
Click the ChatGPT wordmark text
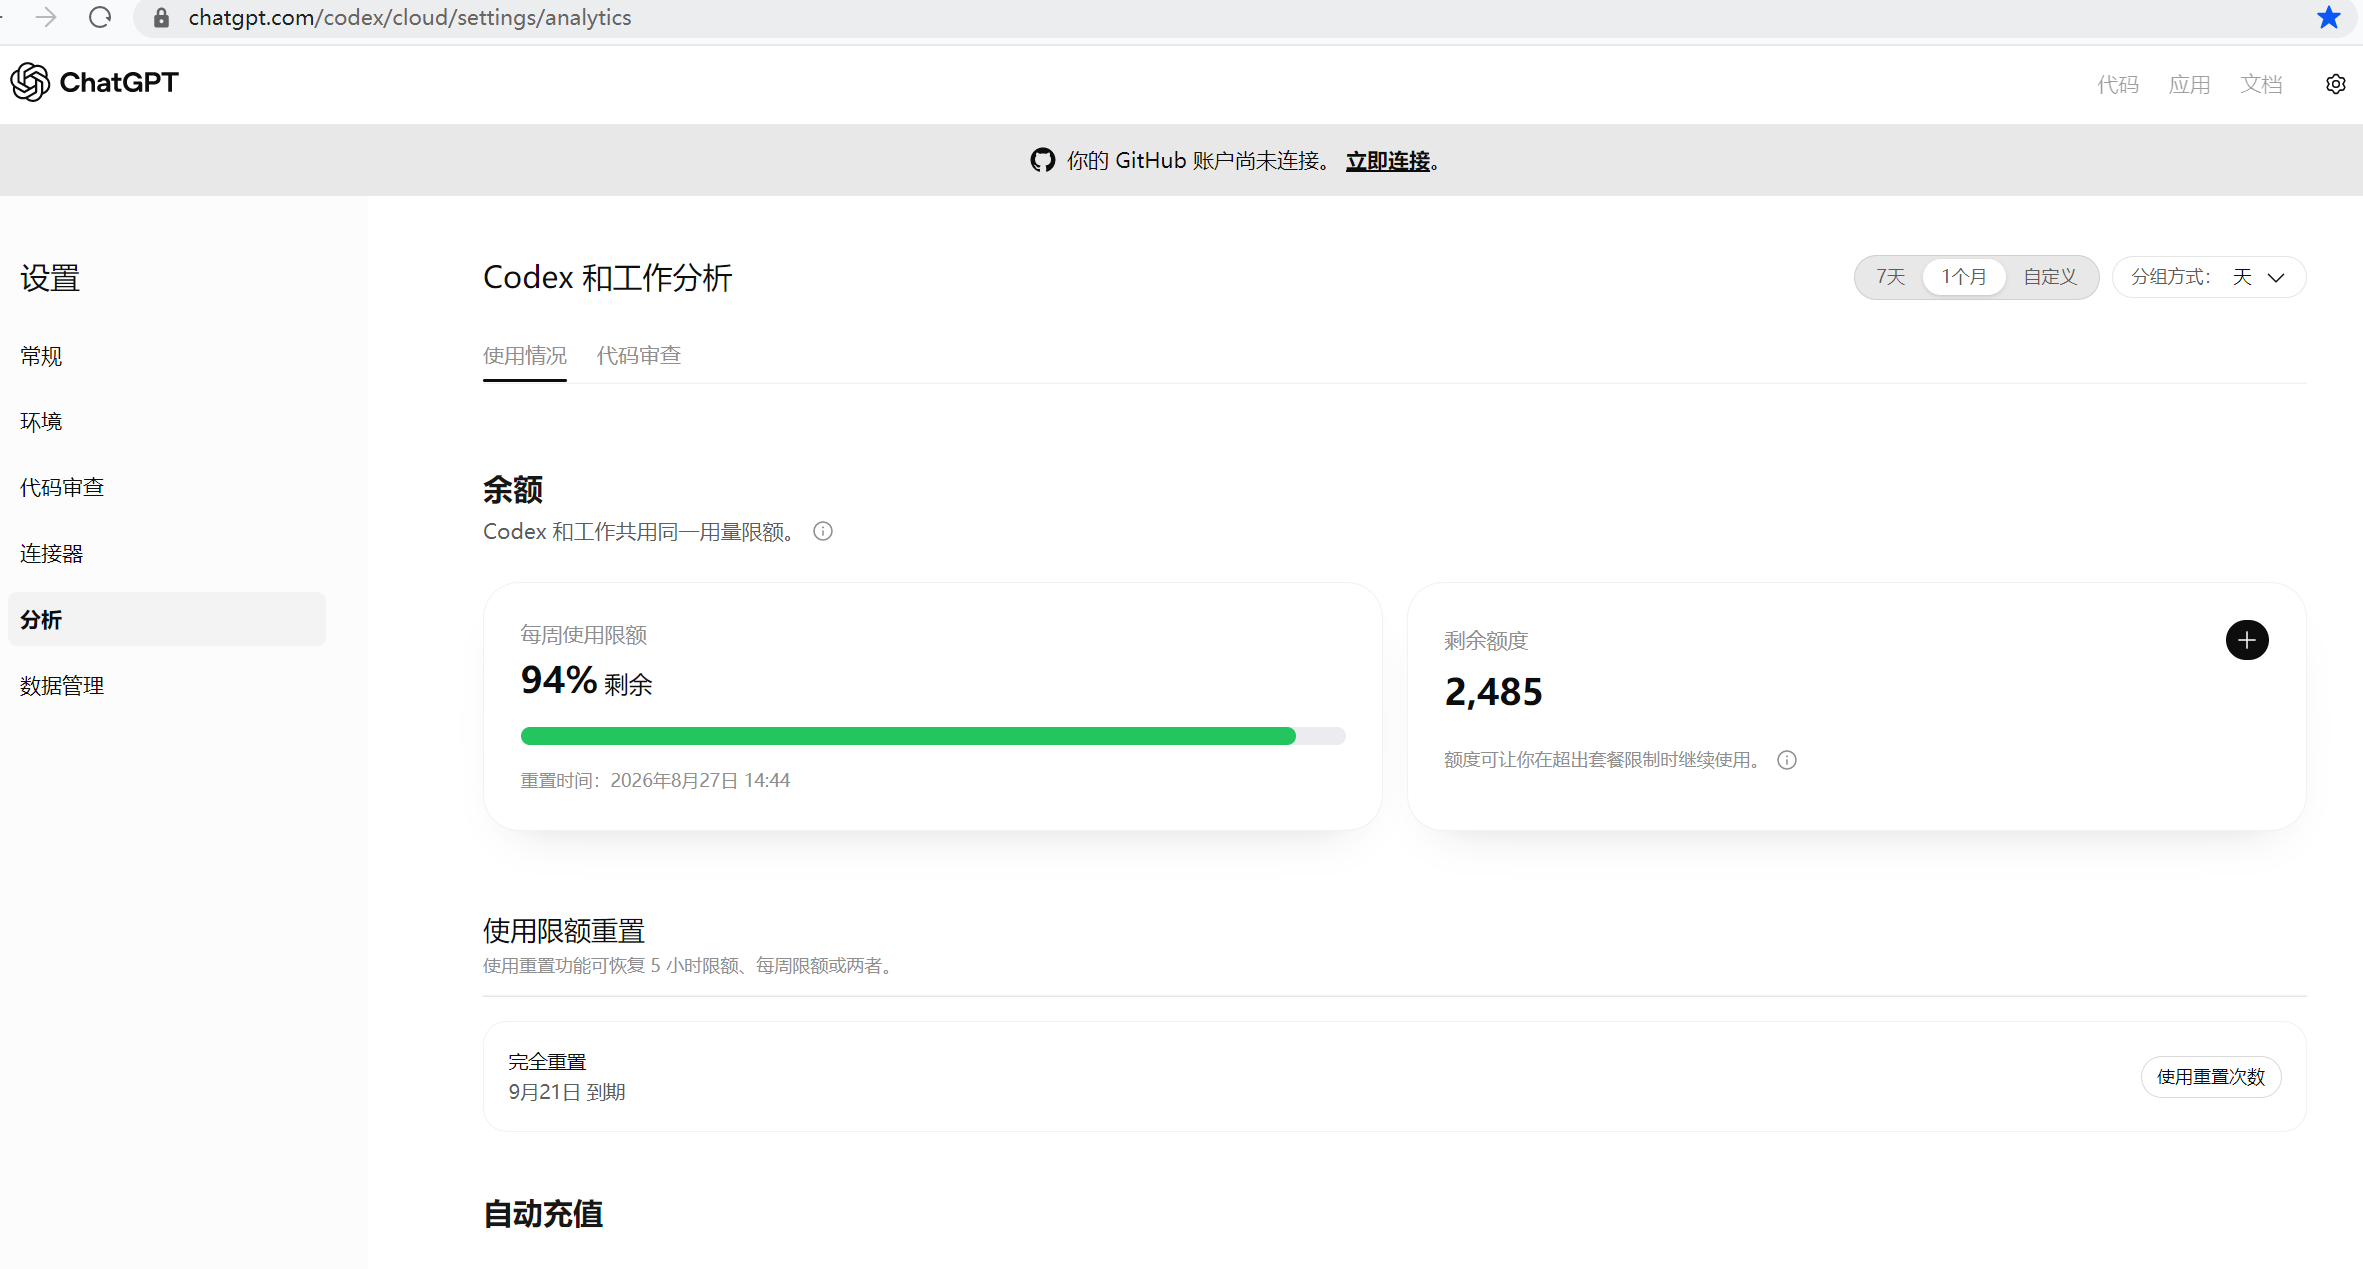click(x=119, y=82)
